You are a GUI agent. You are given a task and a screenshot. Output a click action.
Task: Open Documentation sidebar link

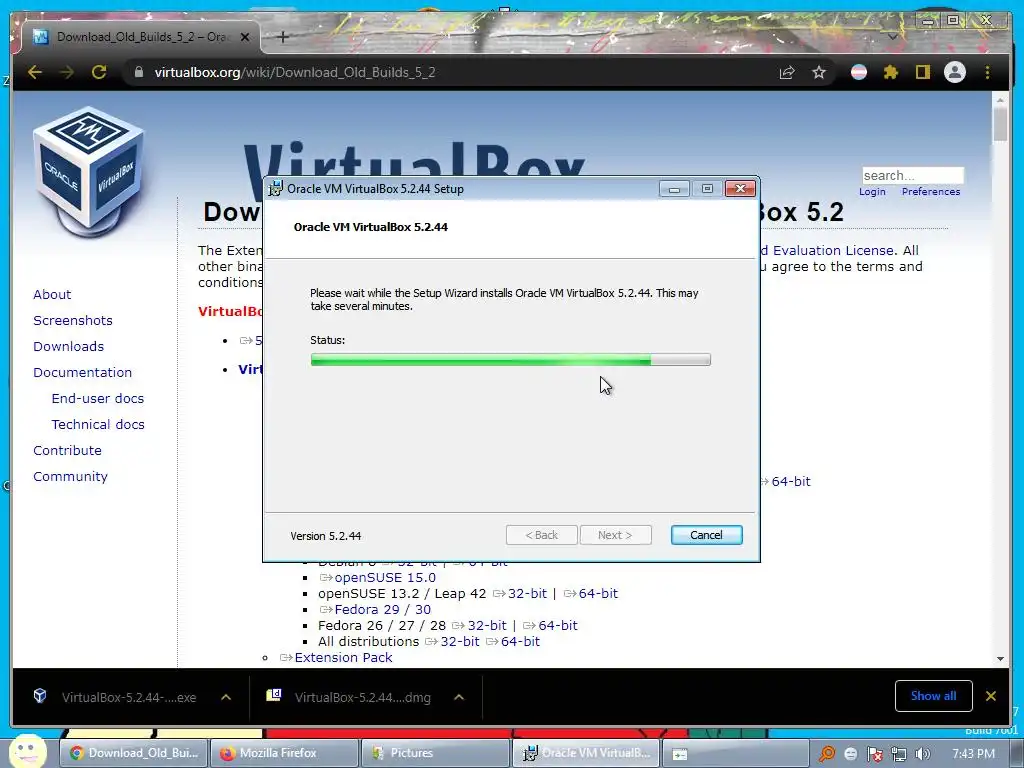82,372
